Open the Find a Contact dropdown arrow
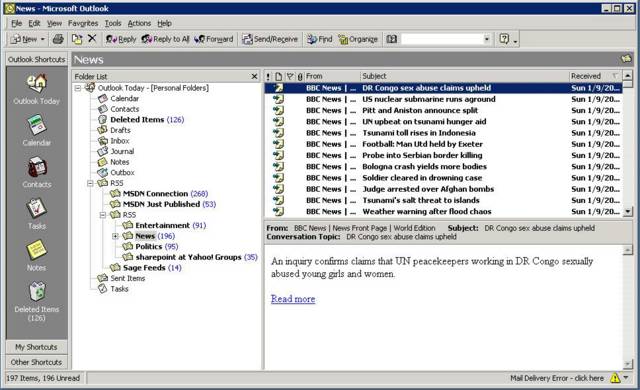 (487, 39)
